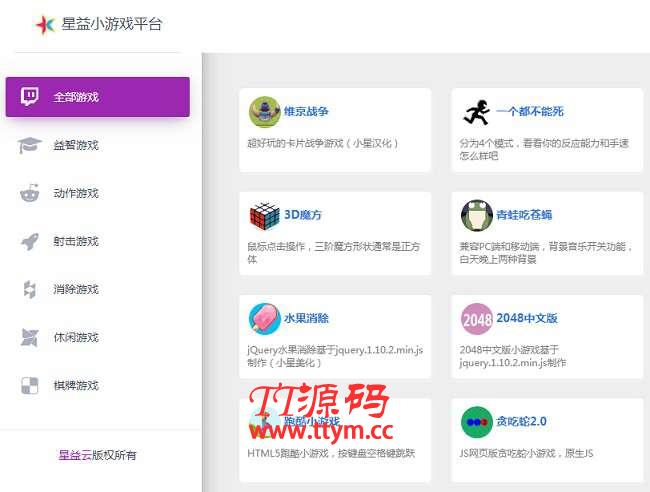Click the popsicle icon of 水果消除
Screen dimensions: 650x492
(x=264, y=319)
